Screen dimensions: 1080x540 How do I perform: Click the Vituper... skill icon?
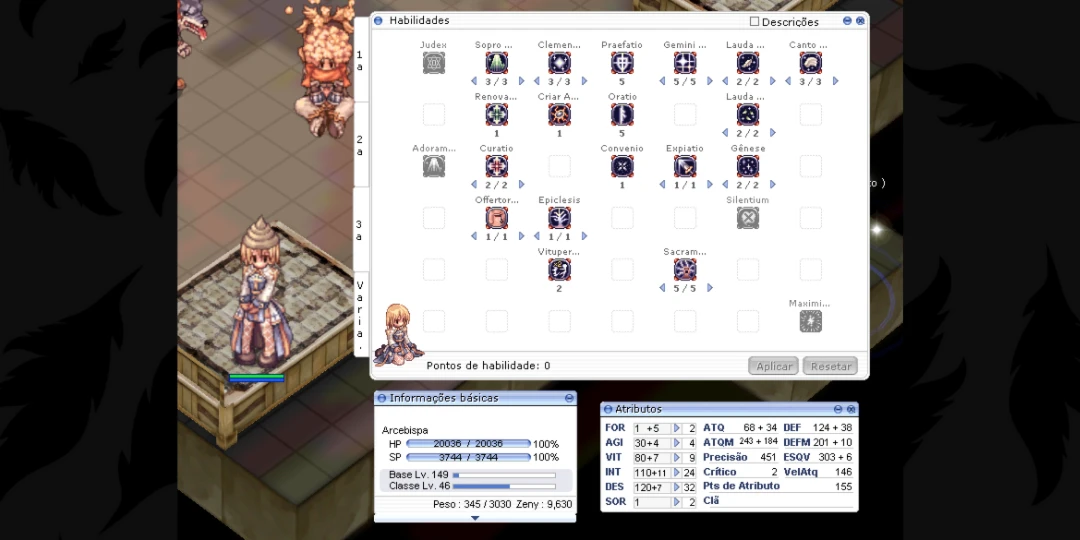point(559,270)
